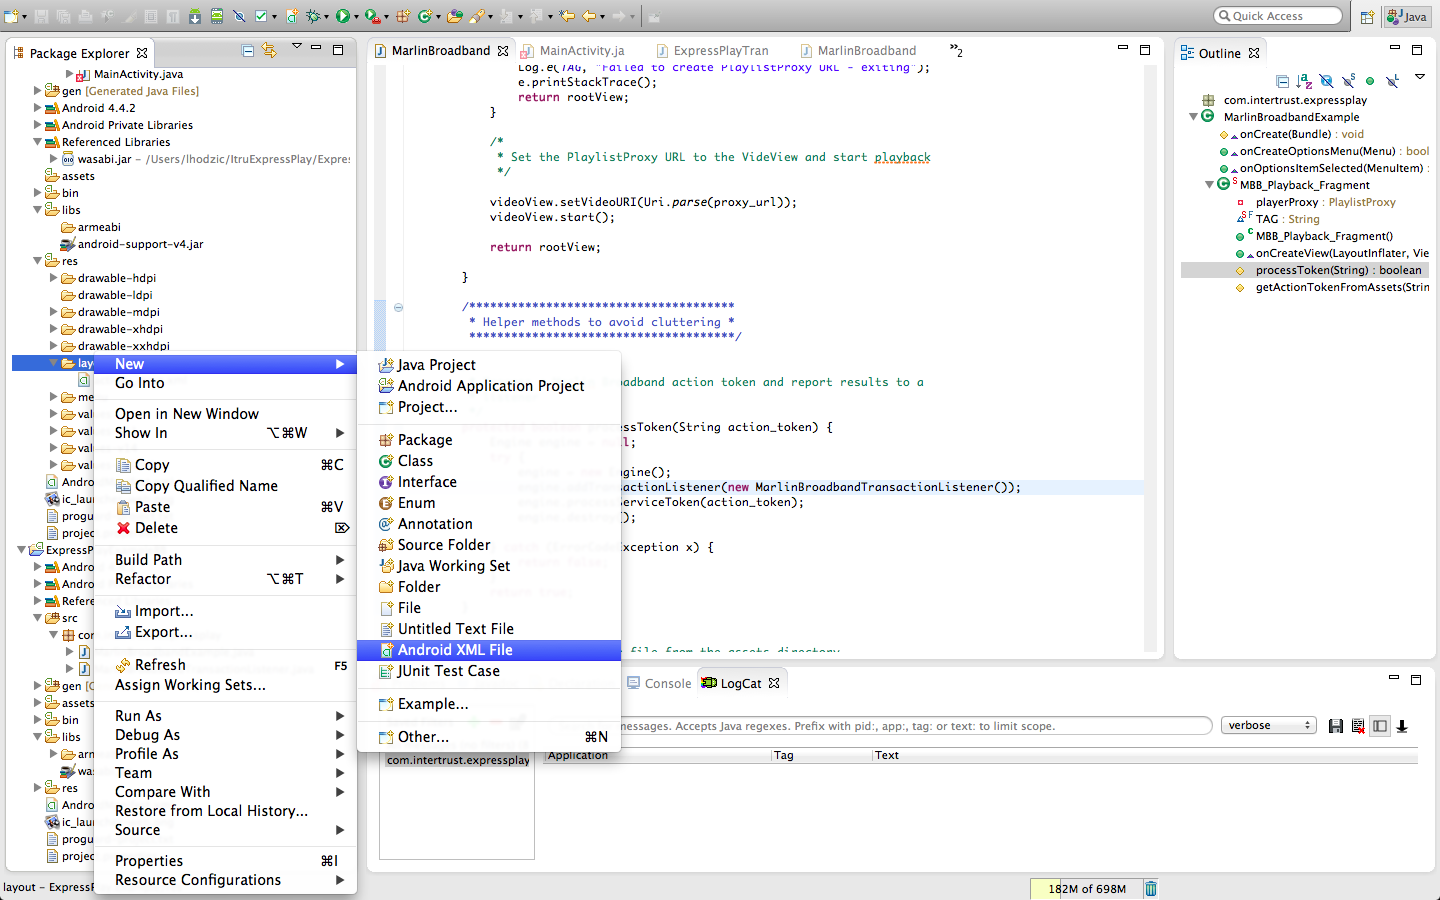Clear the LogCat log
This screenshot has height=900, width=1440.
(x=1358, y=726)
